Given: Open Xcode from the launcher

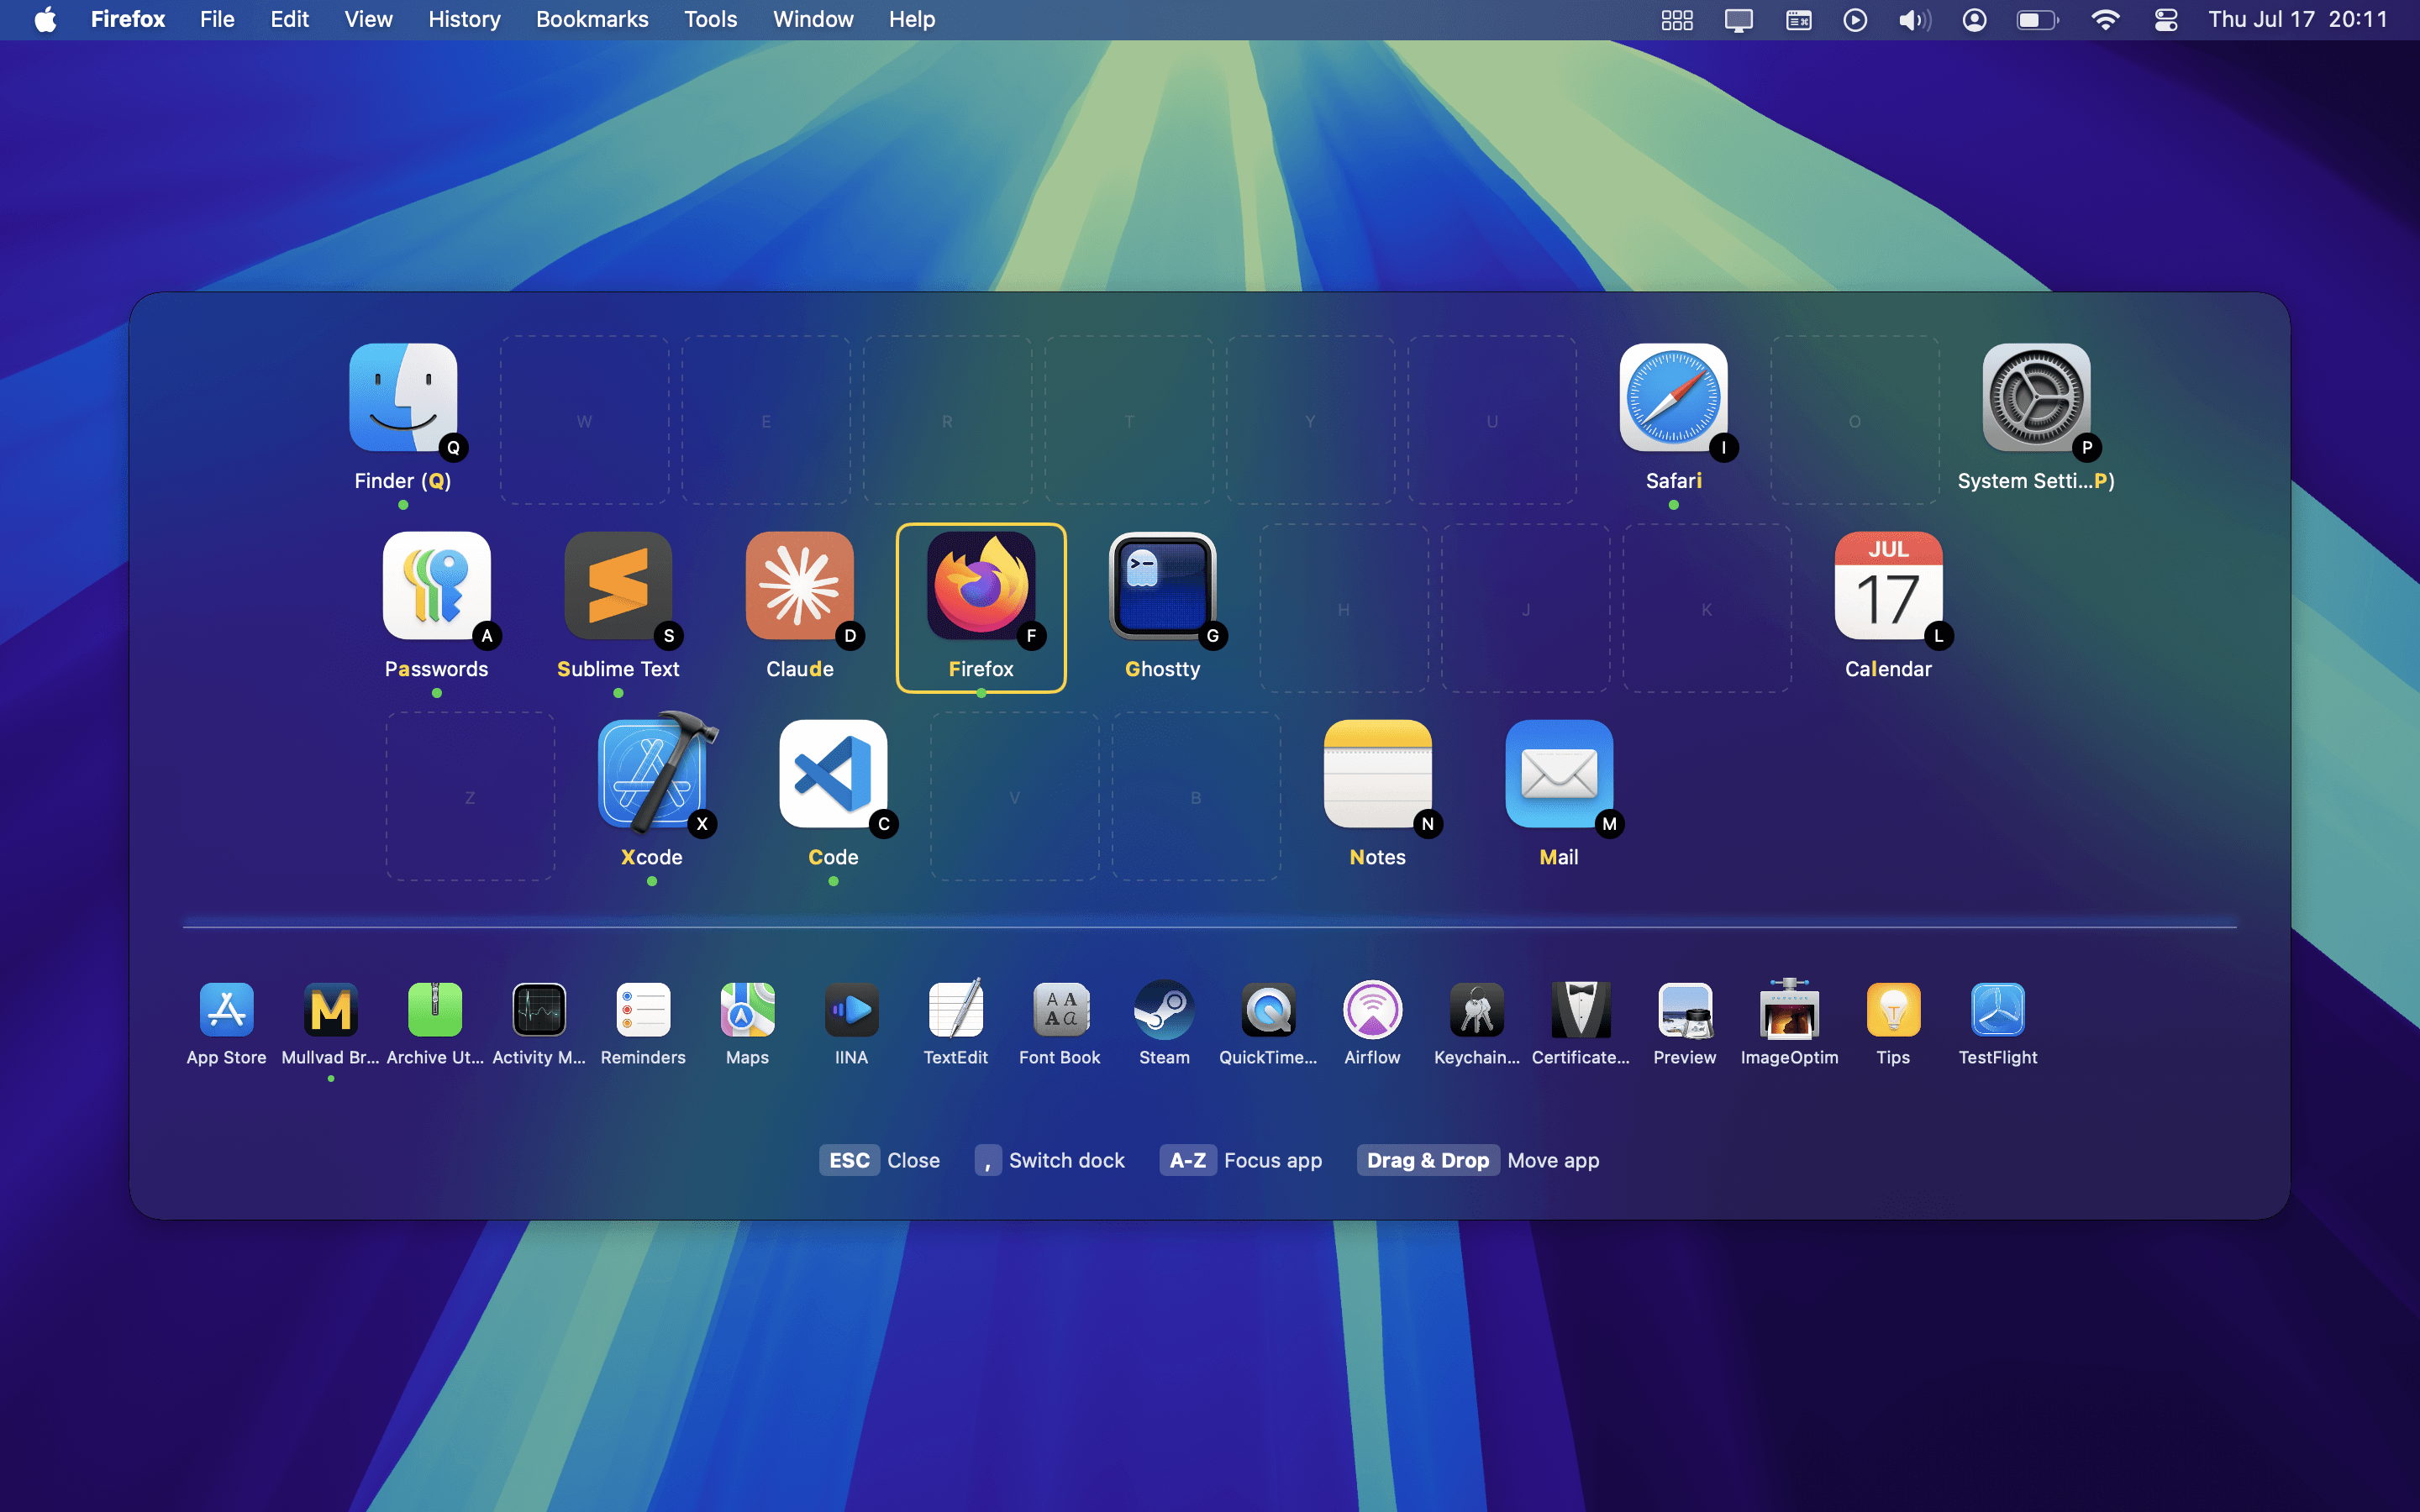Looking at the screenshot, I should click(652, 774).
